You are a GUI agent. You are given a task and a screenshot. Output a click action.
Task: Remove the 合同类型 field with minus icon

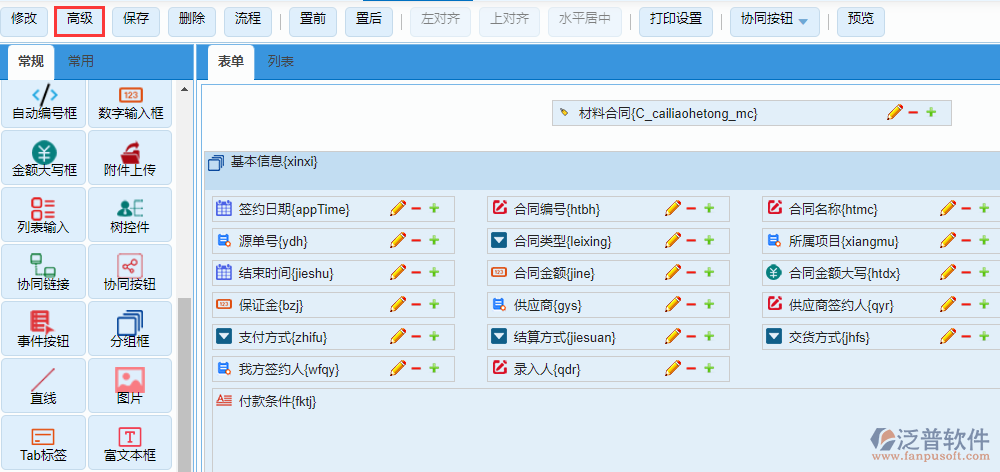[x=691, y=240]
